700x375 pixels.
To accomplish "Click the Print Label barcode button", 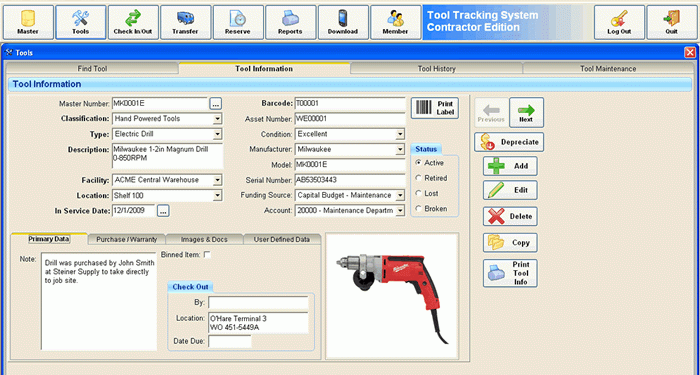I will point(435,108).
